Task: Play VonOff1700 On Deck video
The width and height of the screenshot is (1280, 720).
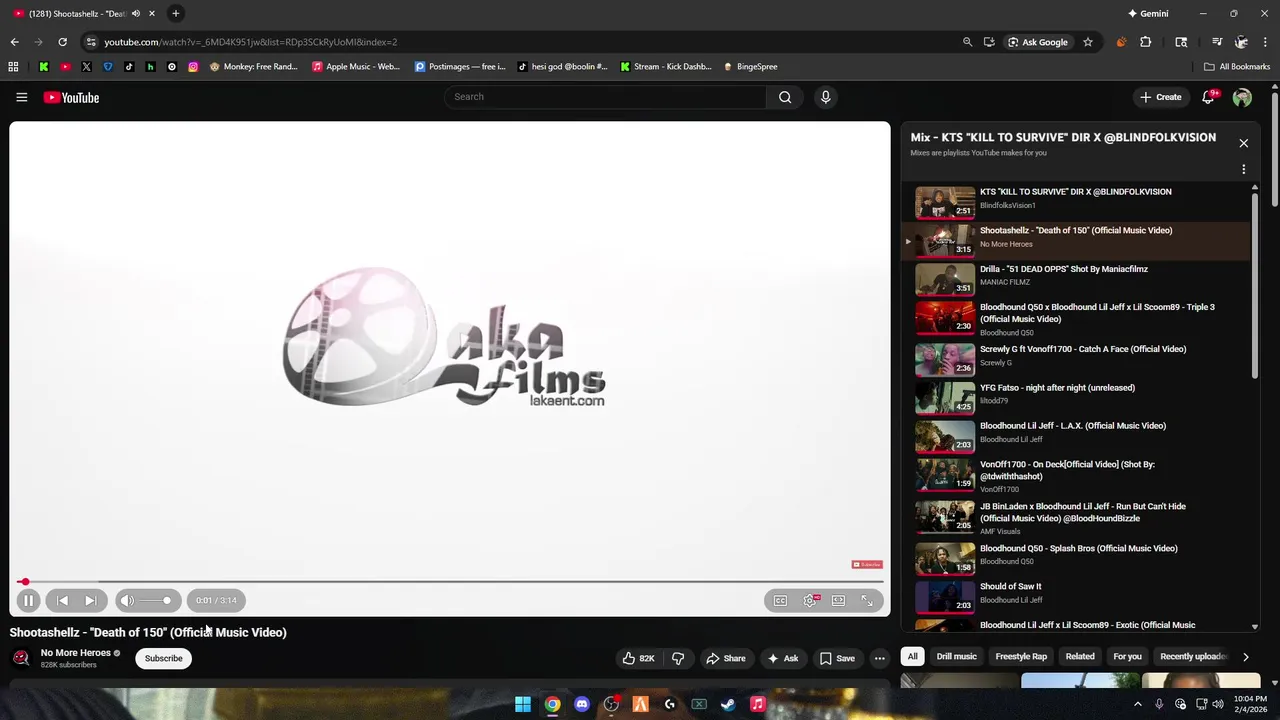Action: pyautogui.click(x=1075, y=475)
